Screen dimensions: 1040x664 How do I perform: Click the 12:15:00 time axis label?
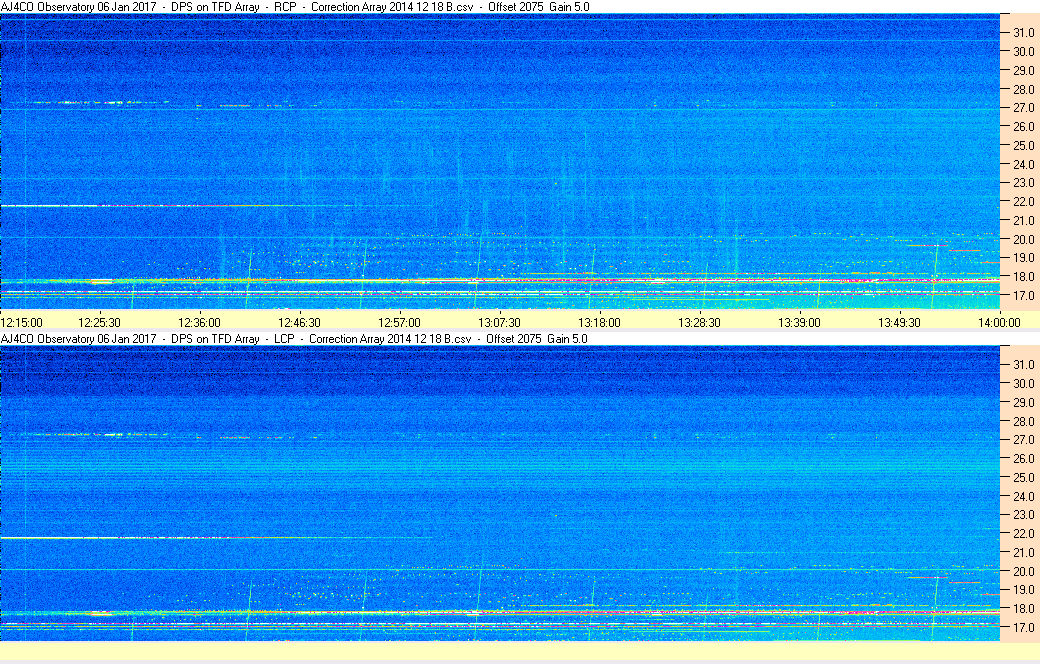22,322
